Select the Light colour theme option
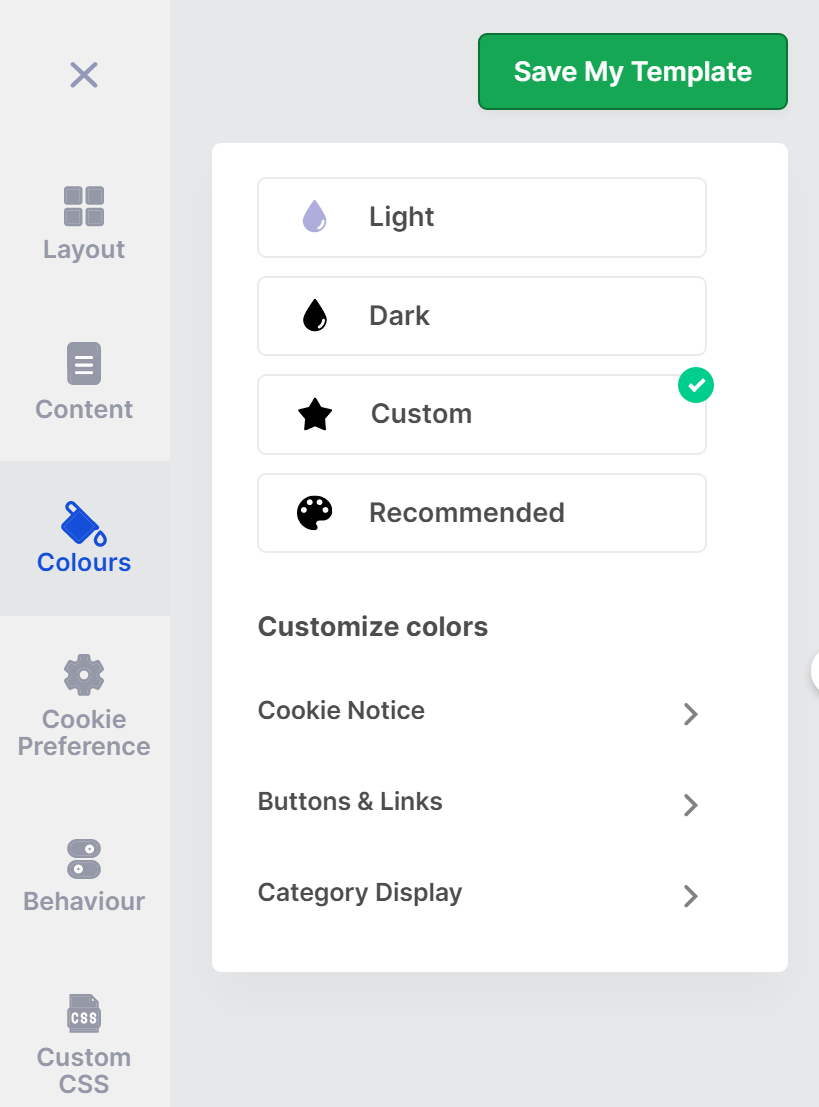Screen dimensions: 819x1107 pos(481,217)
